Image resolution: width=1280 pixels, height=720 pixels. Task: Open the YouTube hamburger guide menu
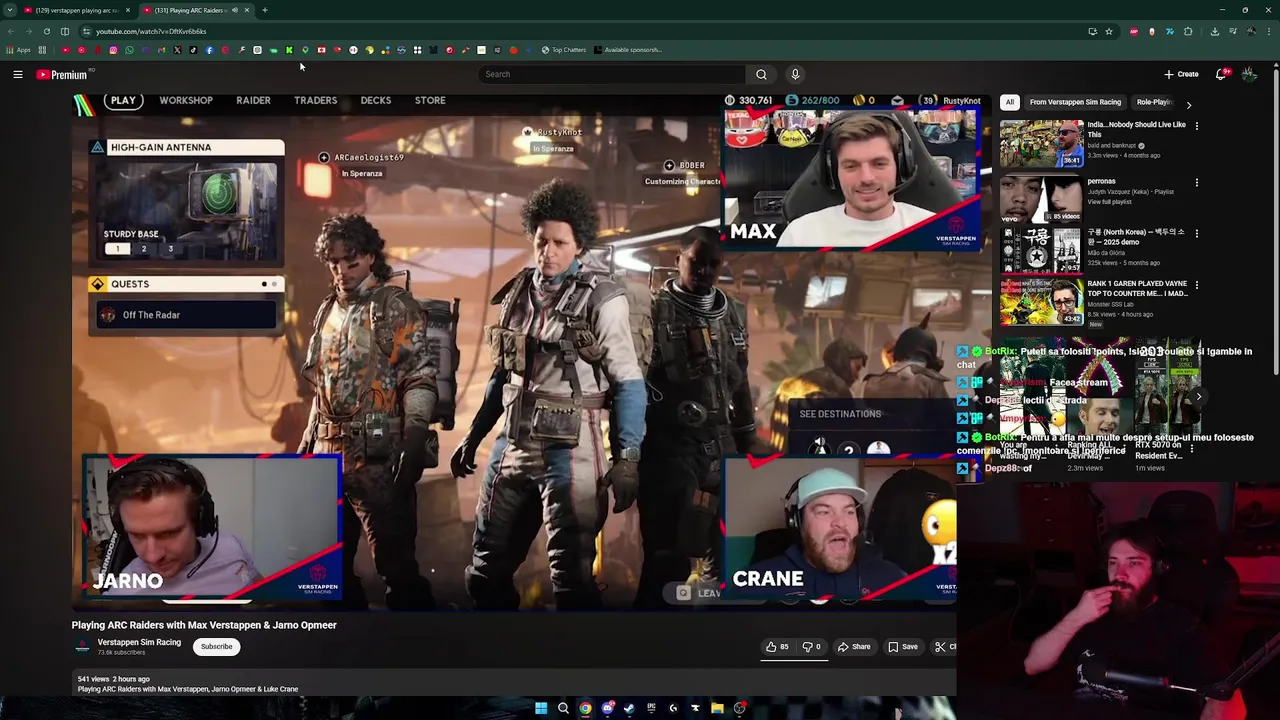[18, 74]
